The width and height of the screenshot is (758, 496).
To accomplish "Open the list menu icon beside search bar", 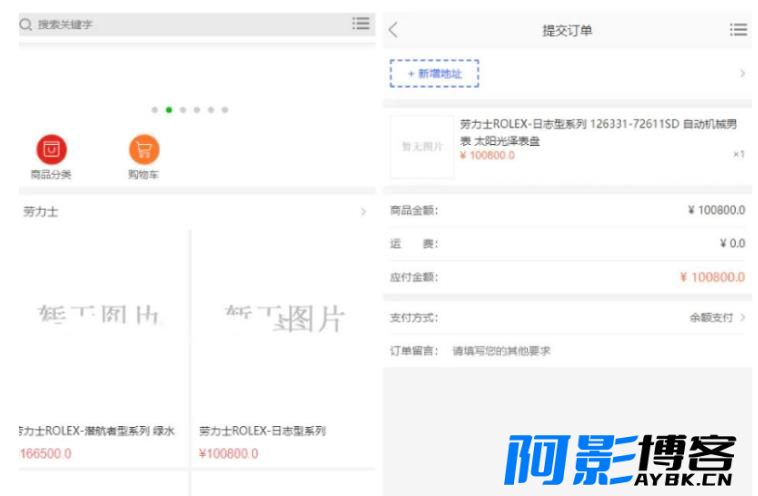I will click(x=361, y=23).
